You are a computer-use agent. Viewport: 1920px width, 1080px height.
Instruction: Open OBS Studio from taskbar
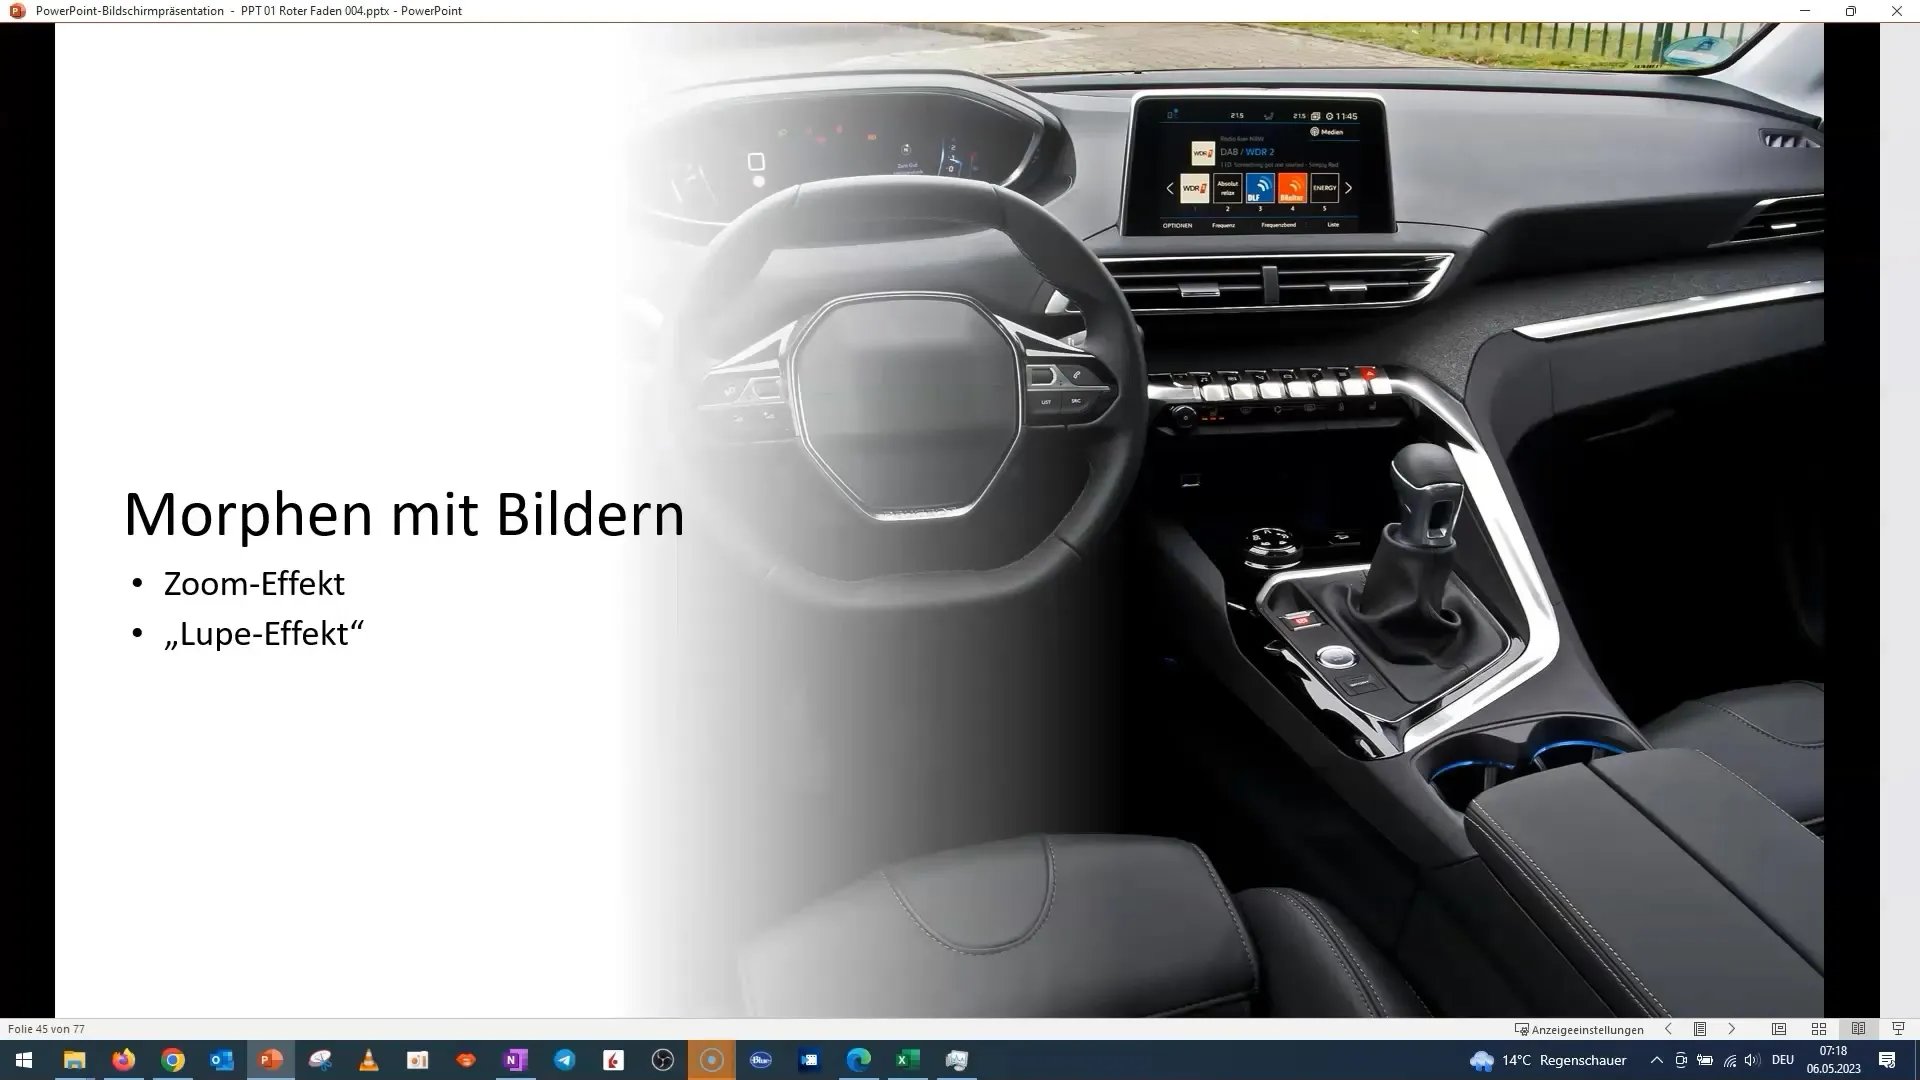point(663,1060)
